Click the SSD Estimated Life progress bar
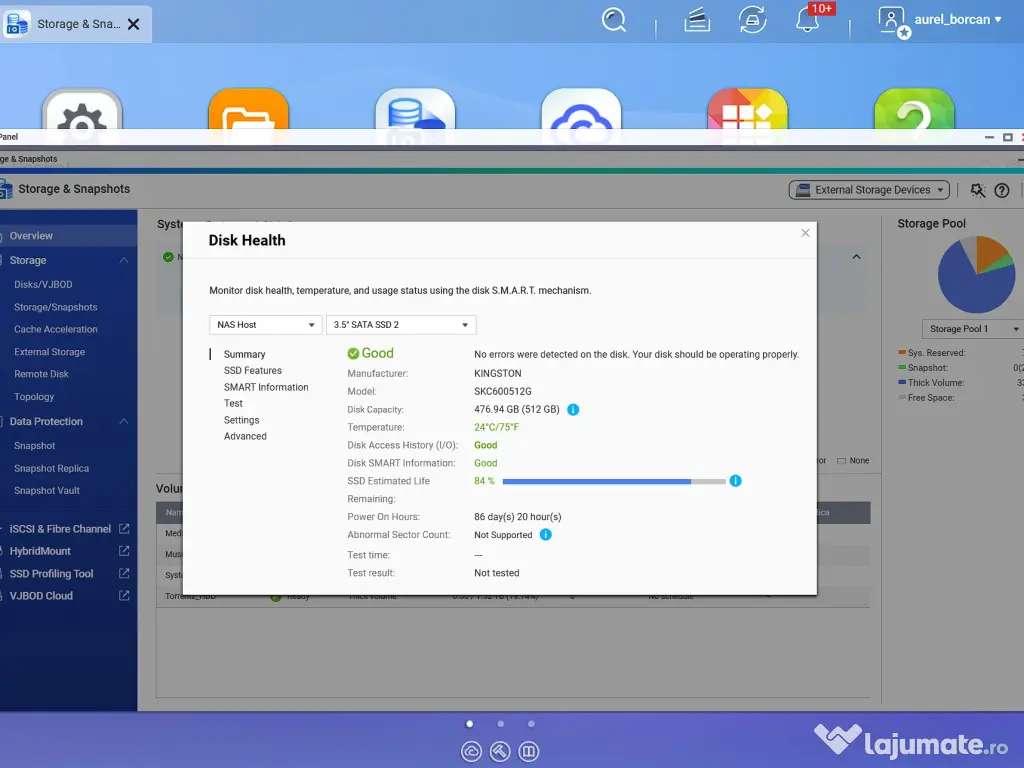 pos(613,481)
